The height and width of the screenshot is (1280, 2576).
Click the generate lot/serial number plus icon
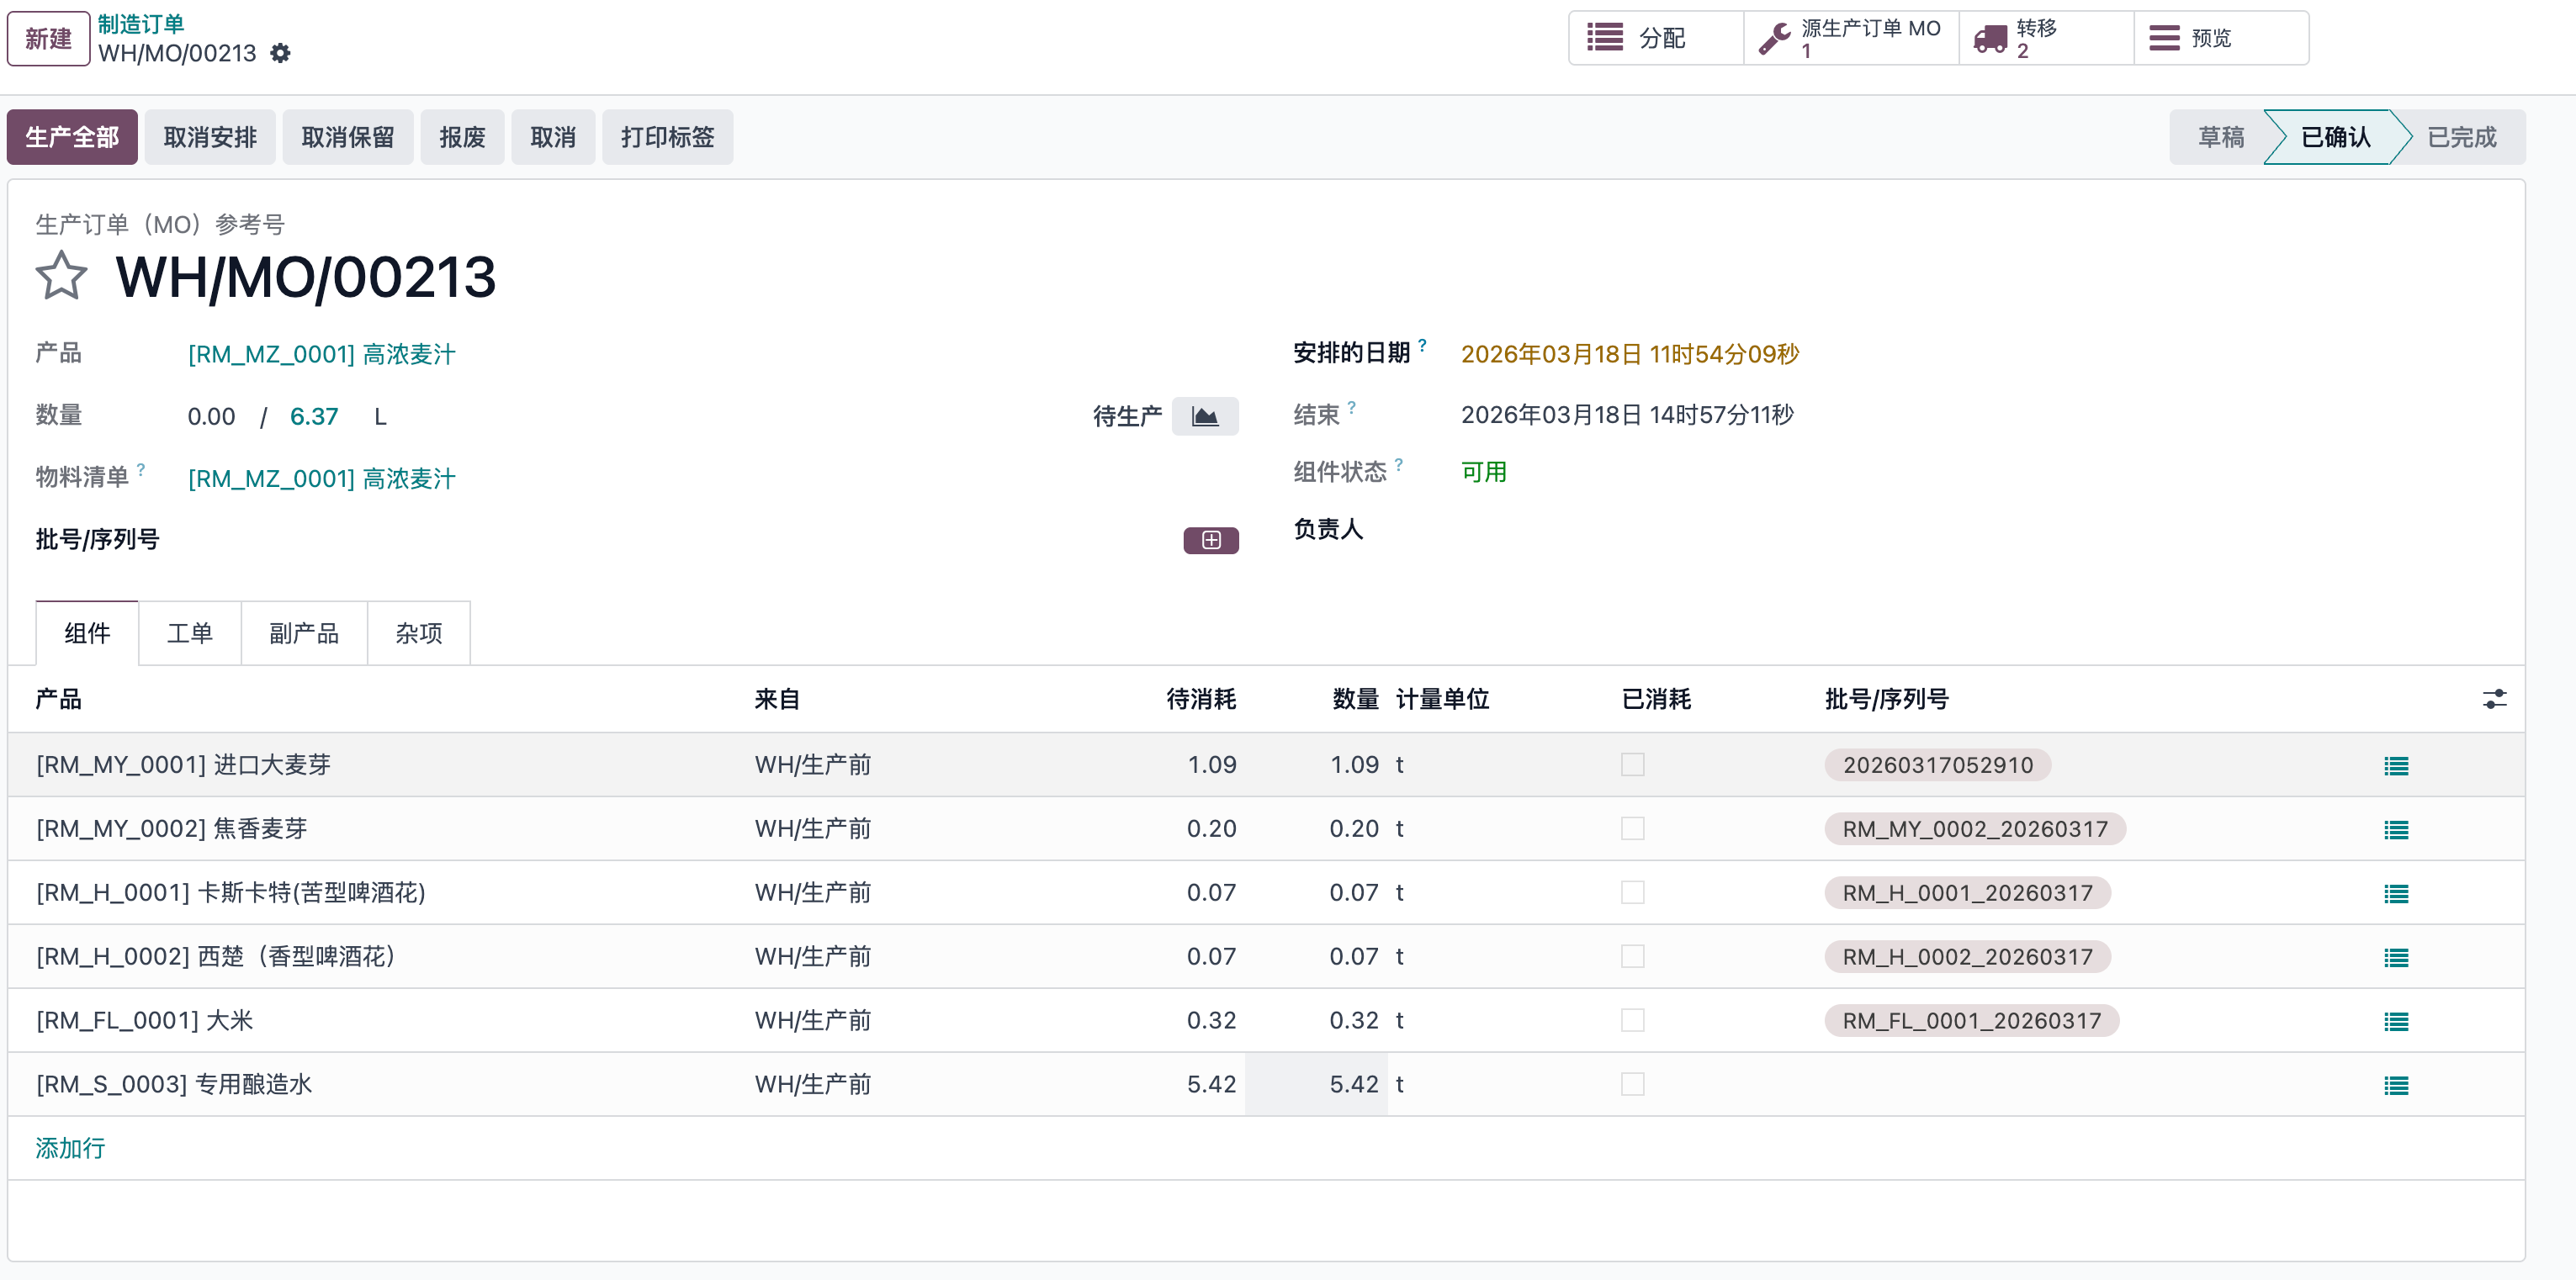click(x=1211, y=540)
